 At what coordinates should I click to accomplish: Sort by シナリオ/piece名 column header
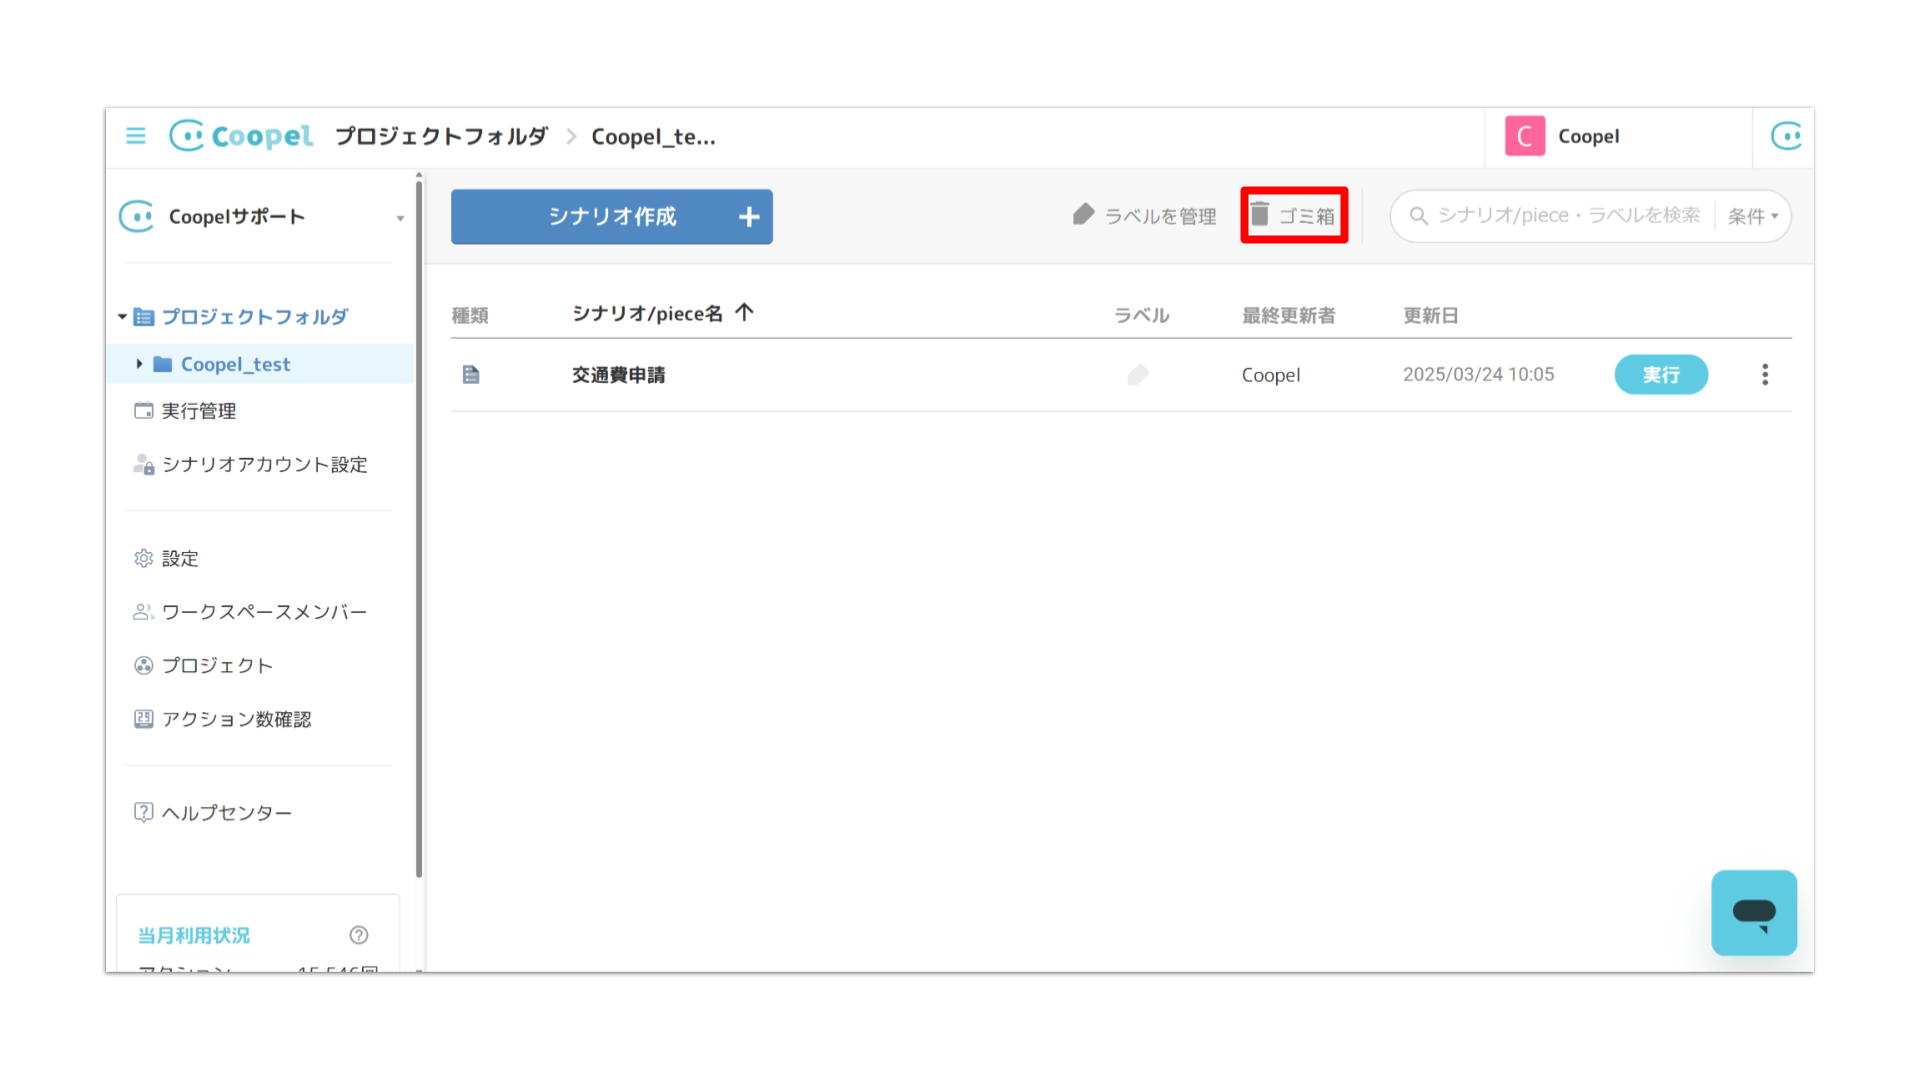647,314
